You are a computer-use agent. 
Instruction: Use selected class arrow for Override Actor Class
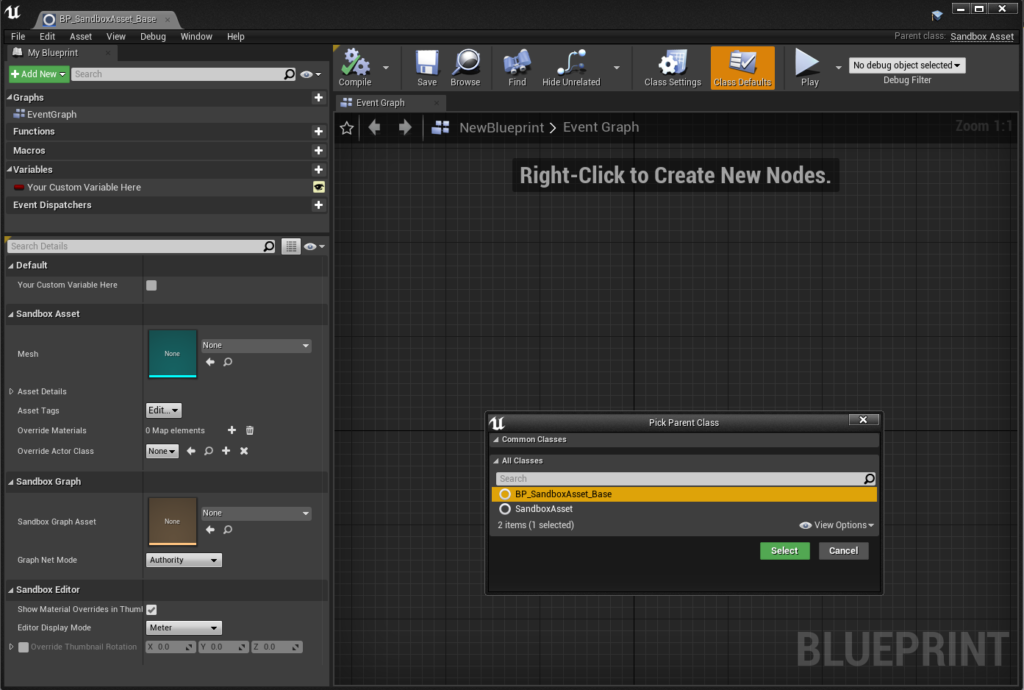[x=191, y=451]
